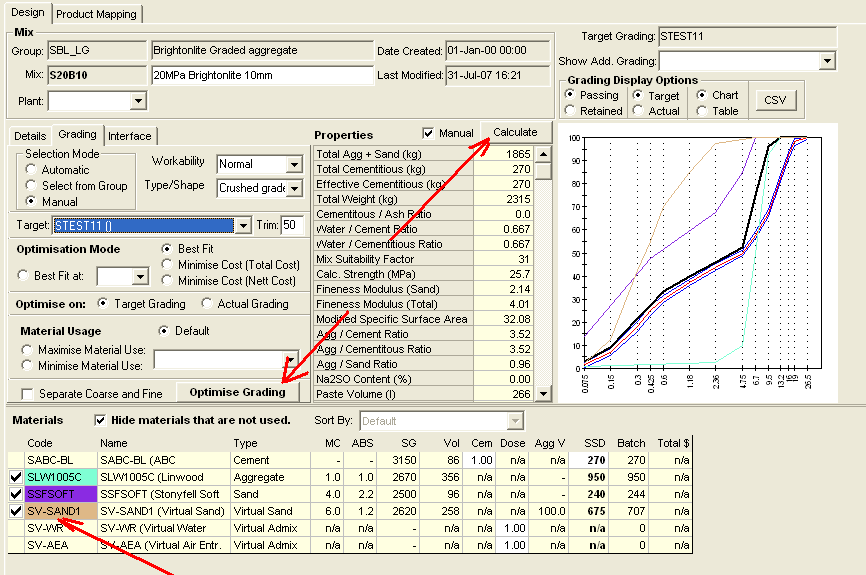Select Retained grading display option
Viewport: 866px width, 575px height.
click(x=570, y=111)
